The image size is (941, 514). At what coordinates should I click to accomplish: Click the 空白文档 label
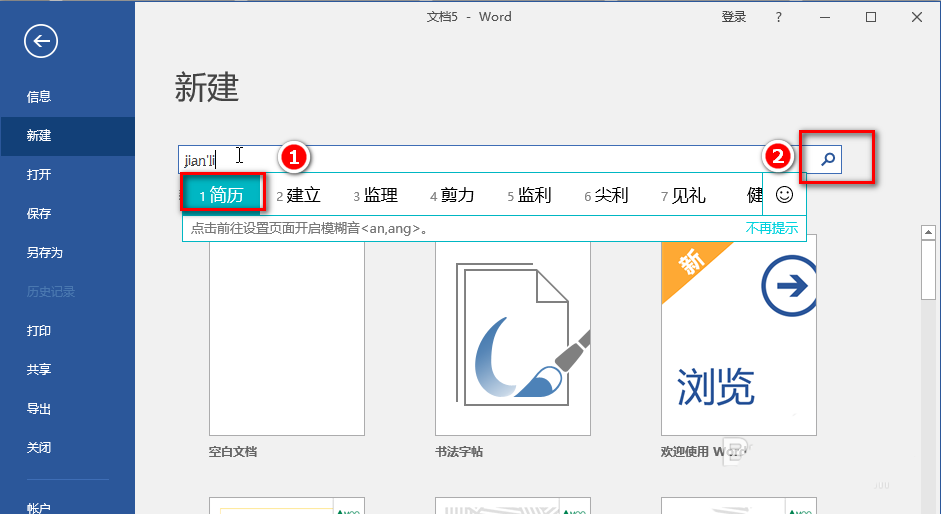233,452
